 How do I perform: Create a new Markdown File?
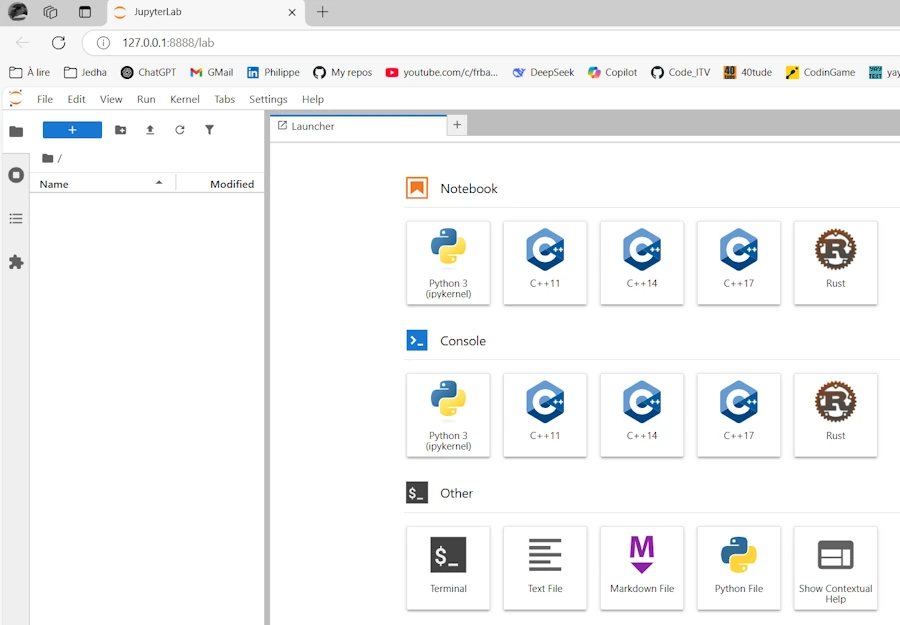pos(642,568)
